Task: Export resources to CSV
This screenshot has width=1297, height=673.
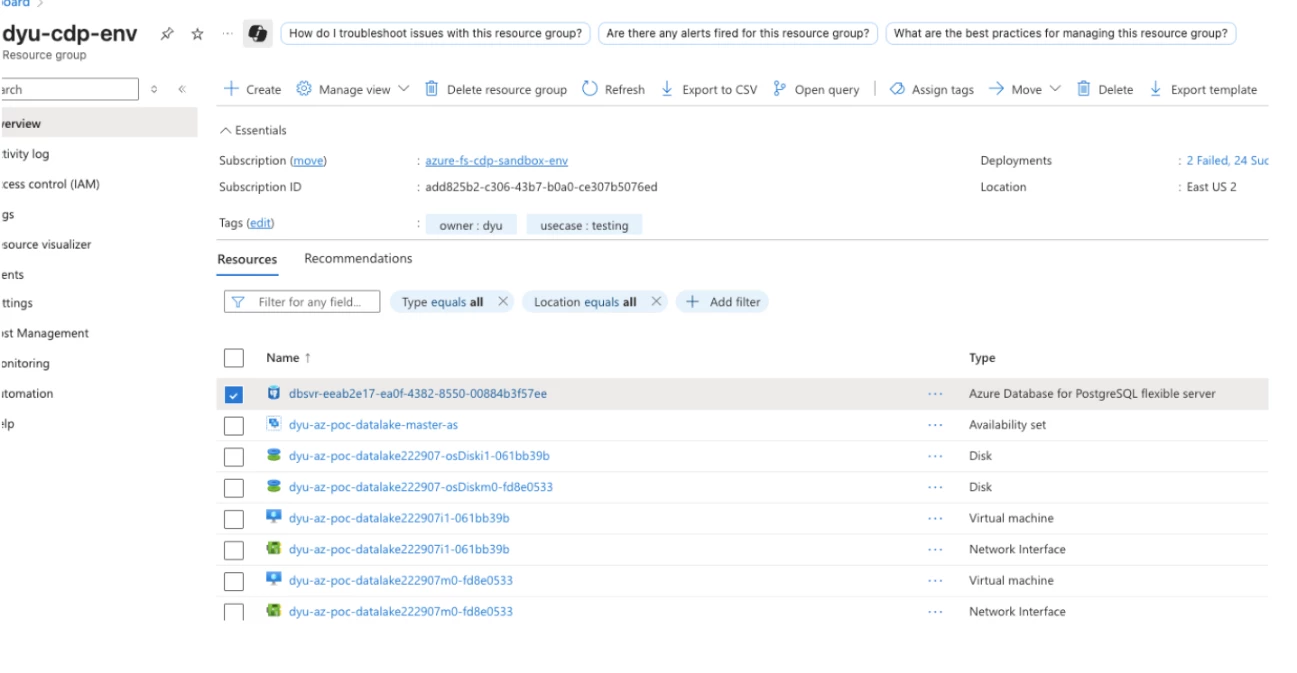Action: 709,89
